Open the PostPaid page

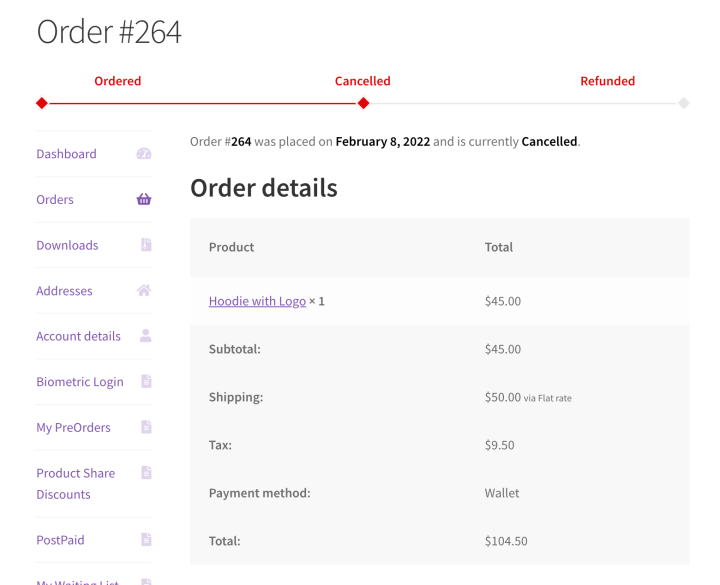pos(60,540)
